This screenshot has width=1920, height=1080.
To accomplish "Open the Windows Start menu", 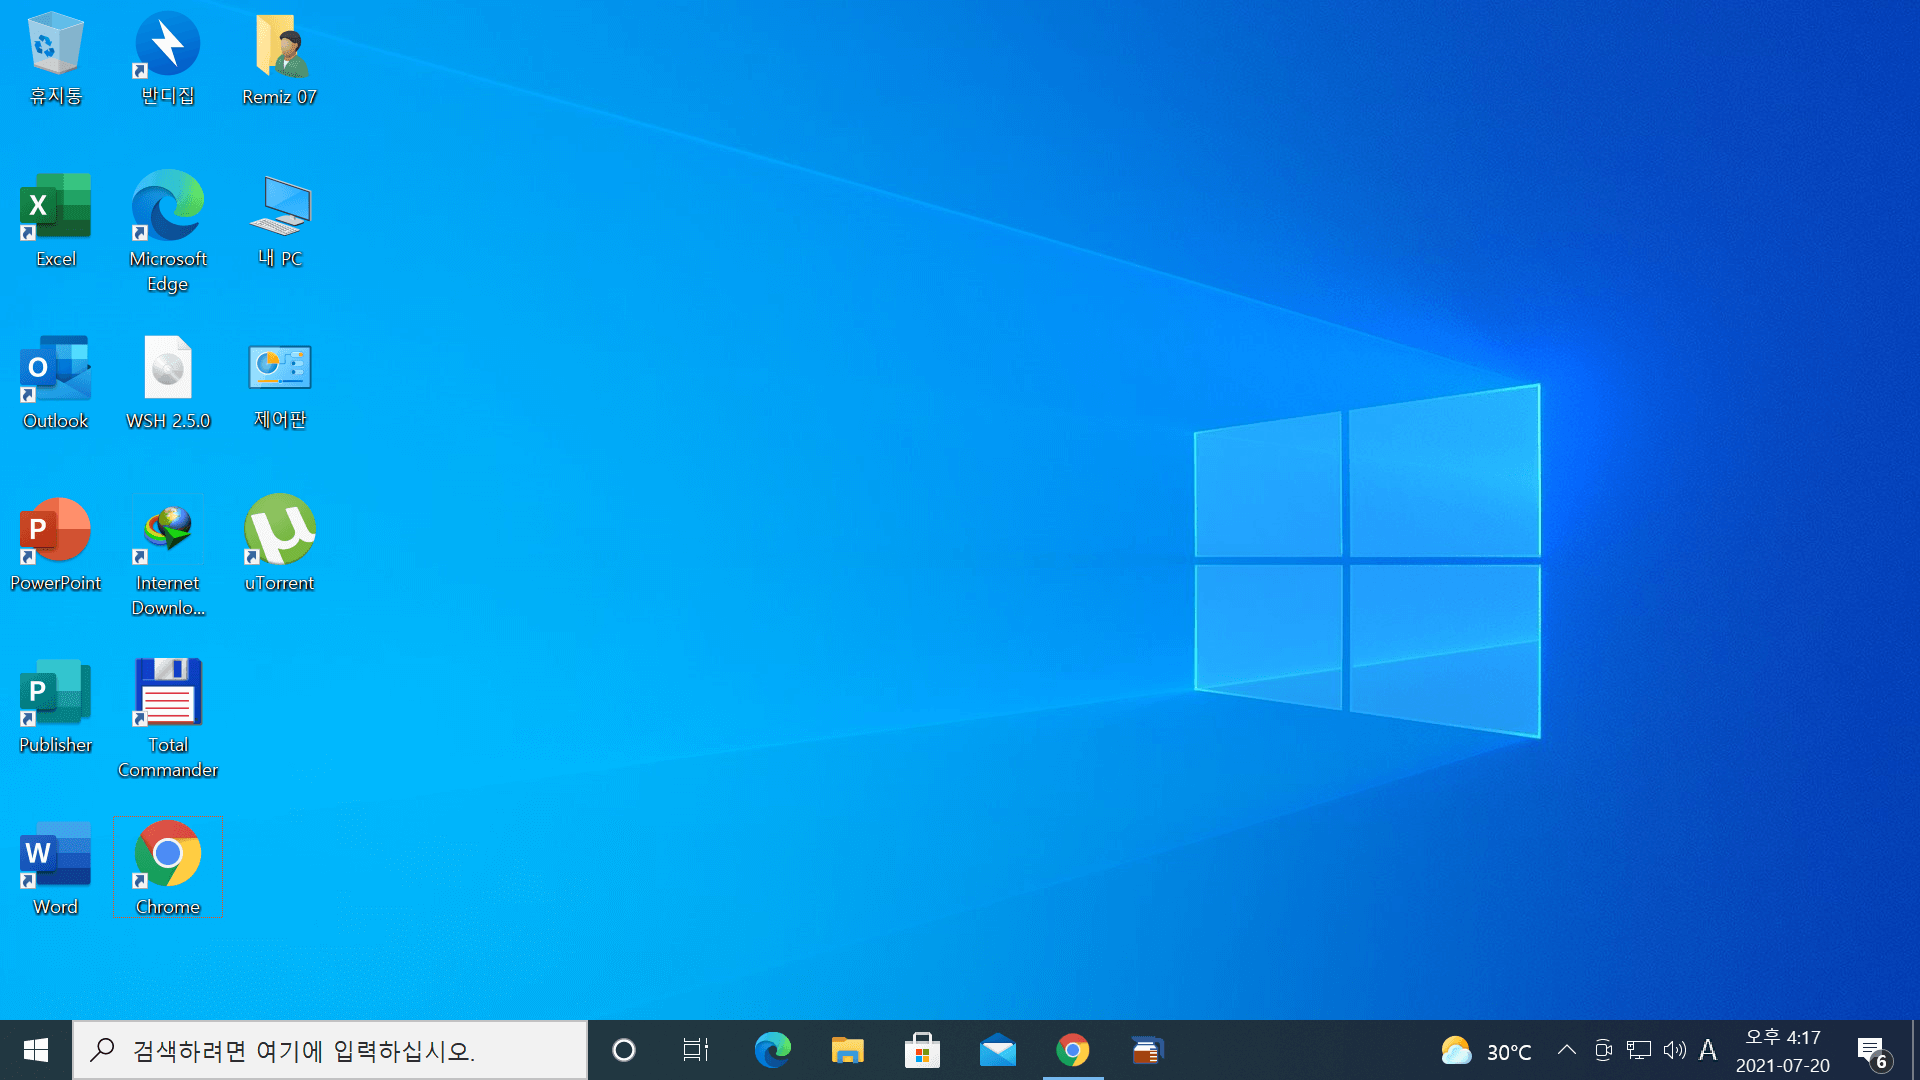I will tap(36, 1050).
